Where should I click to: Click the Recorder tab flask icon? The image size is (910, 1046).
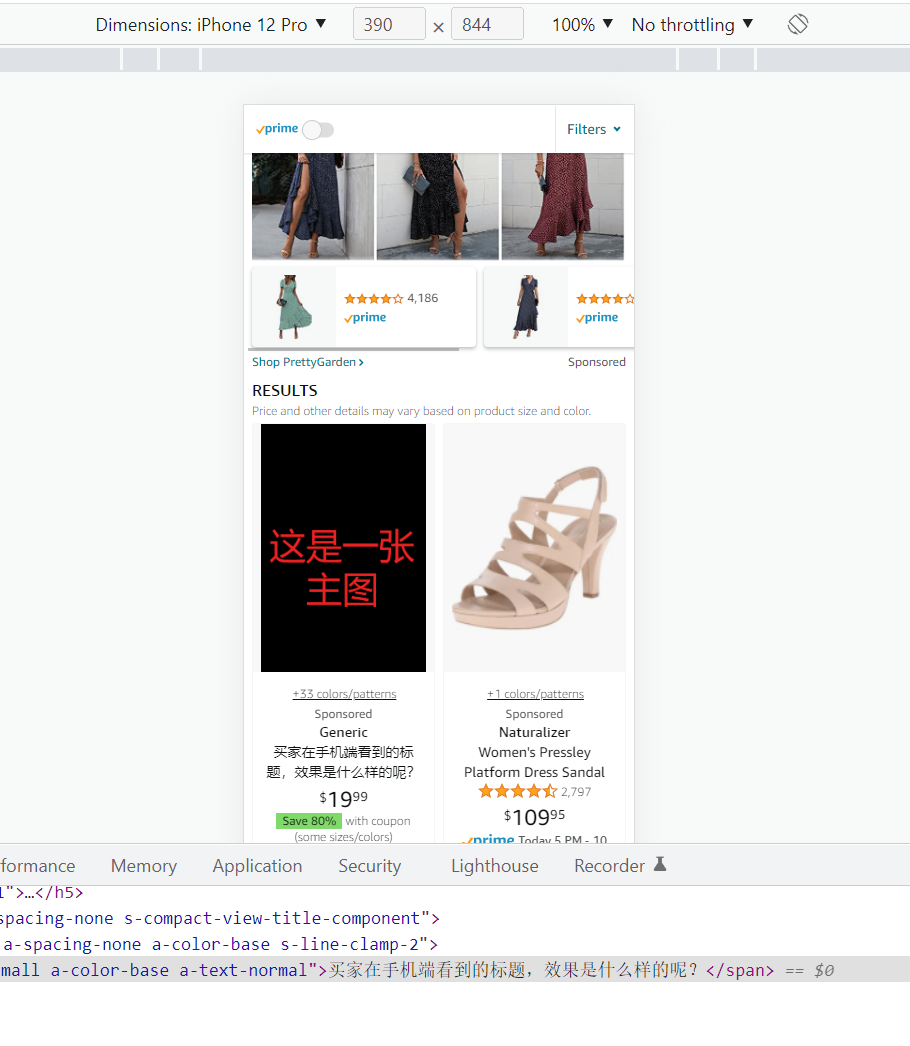coord(660,864)
